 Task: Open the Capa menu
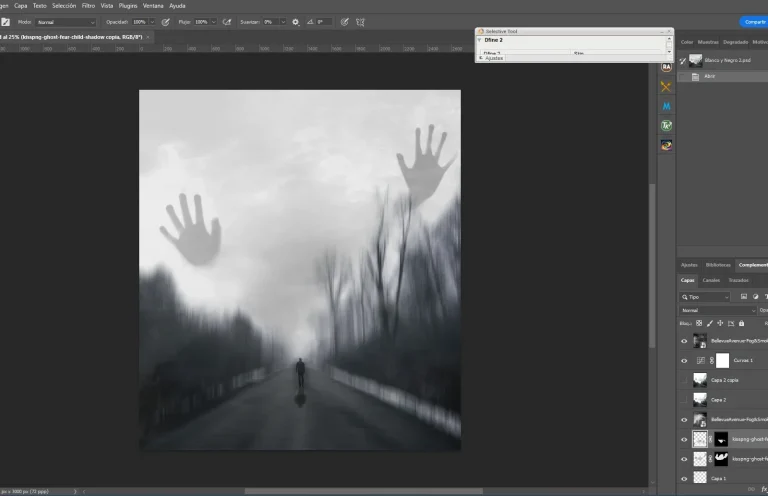(x=21, y=6)
